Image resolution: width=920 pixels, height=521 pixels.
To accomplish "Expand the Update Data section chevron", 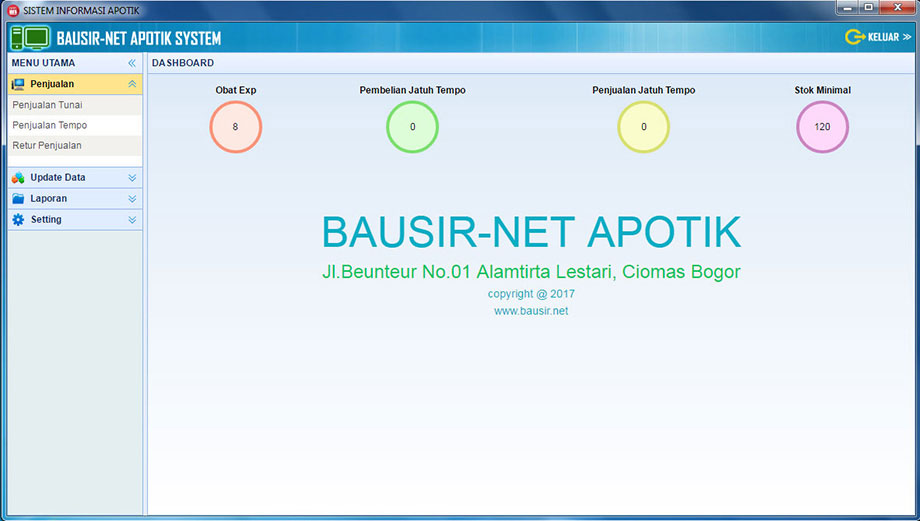I will coord(132,178).
